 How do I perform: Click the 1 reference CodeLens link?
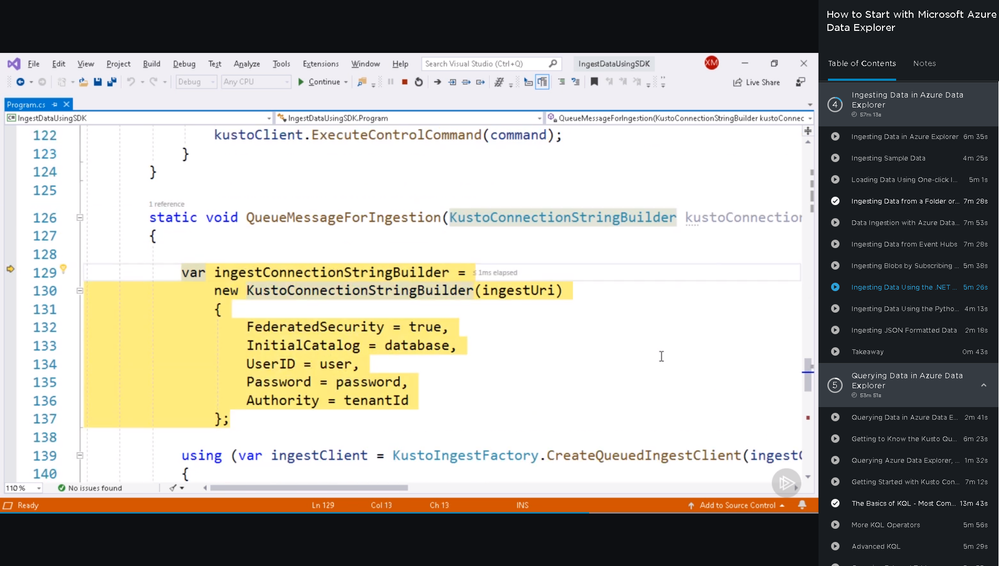click(x=166, y=204)
